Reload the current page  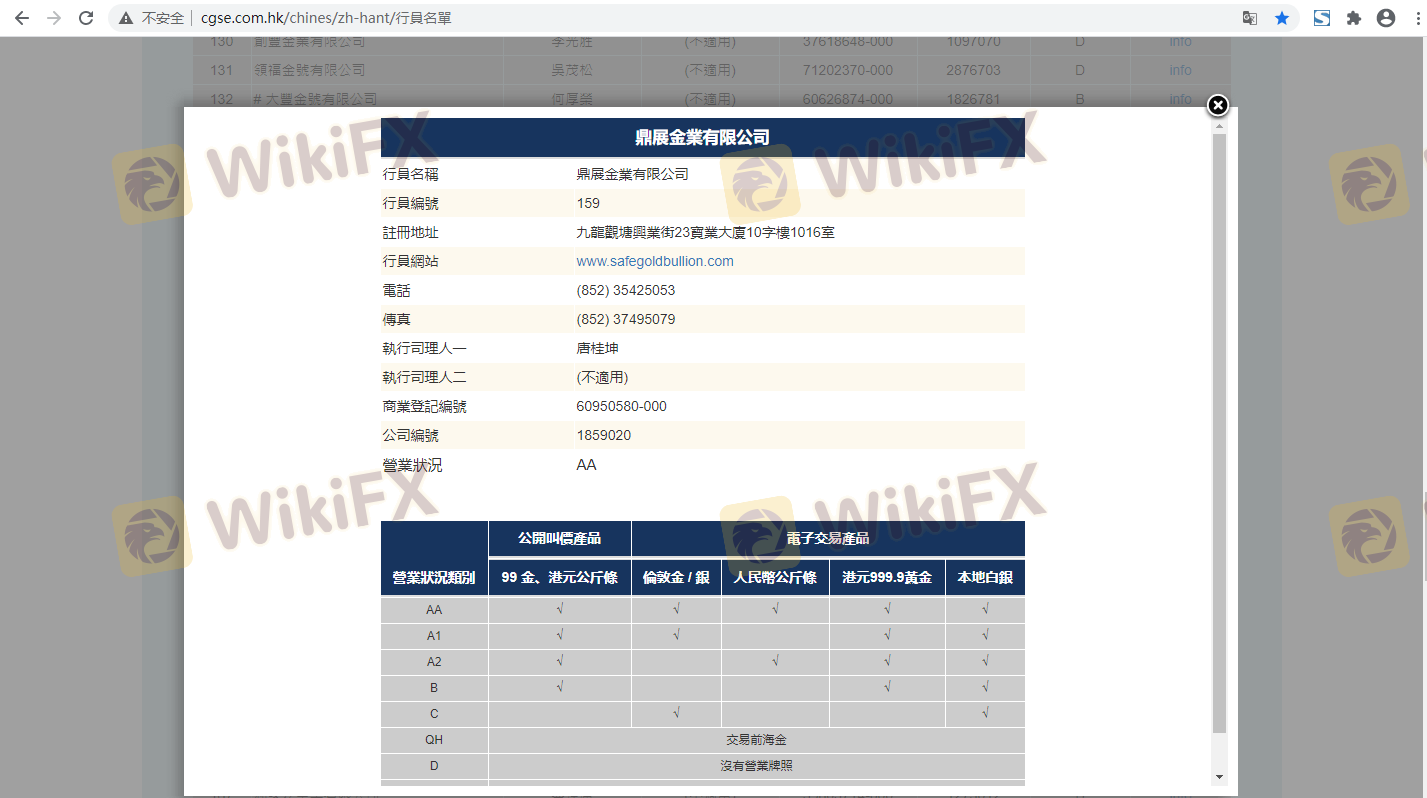[x=86, y=18]
